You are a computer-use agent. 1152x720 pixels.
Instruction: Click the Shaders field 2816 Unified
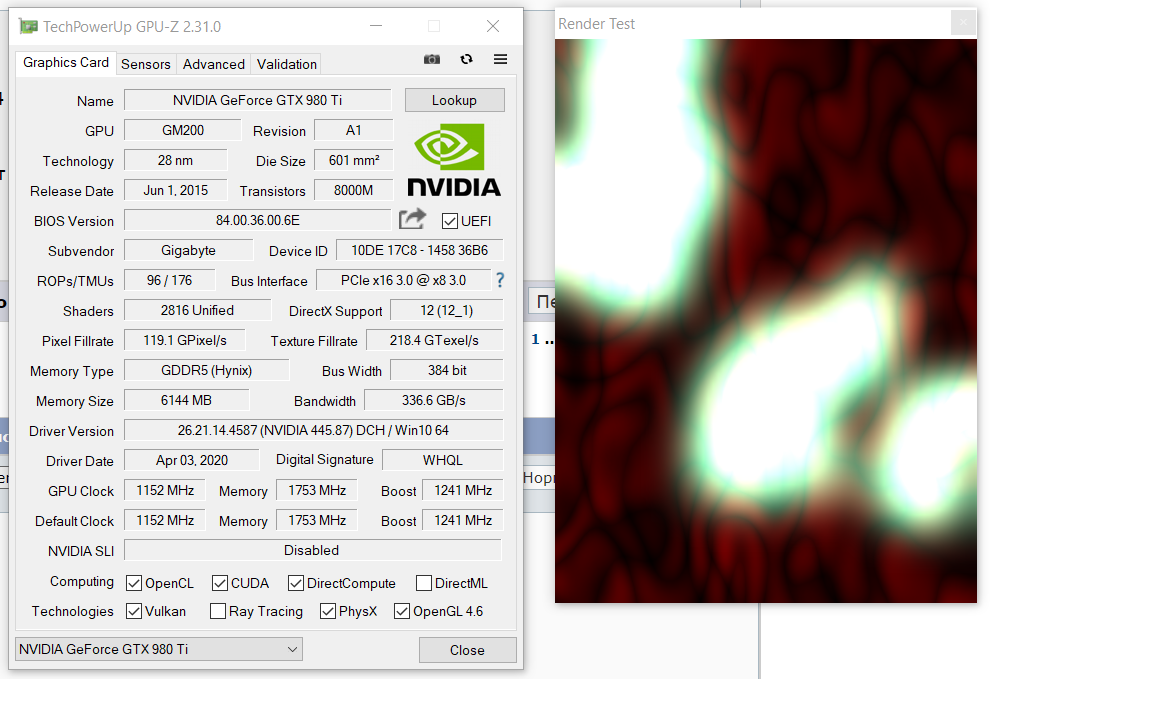click(198, 311)
